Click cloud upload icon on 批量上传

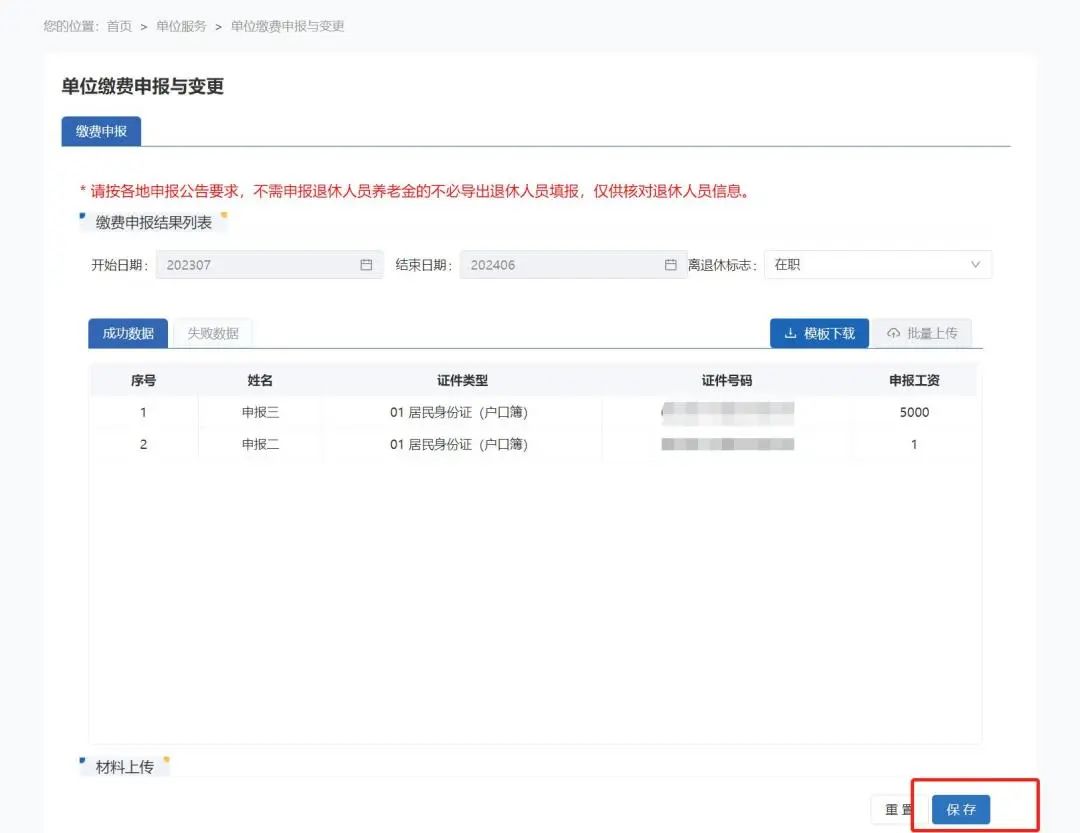(893, 333)
